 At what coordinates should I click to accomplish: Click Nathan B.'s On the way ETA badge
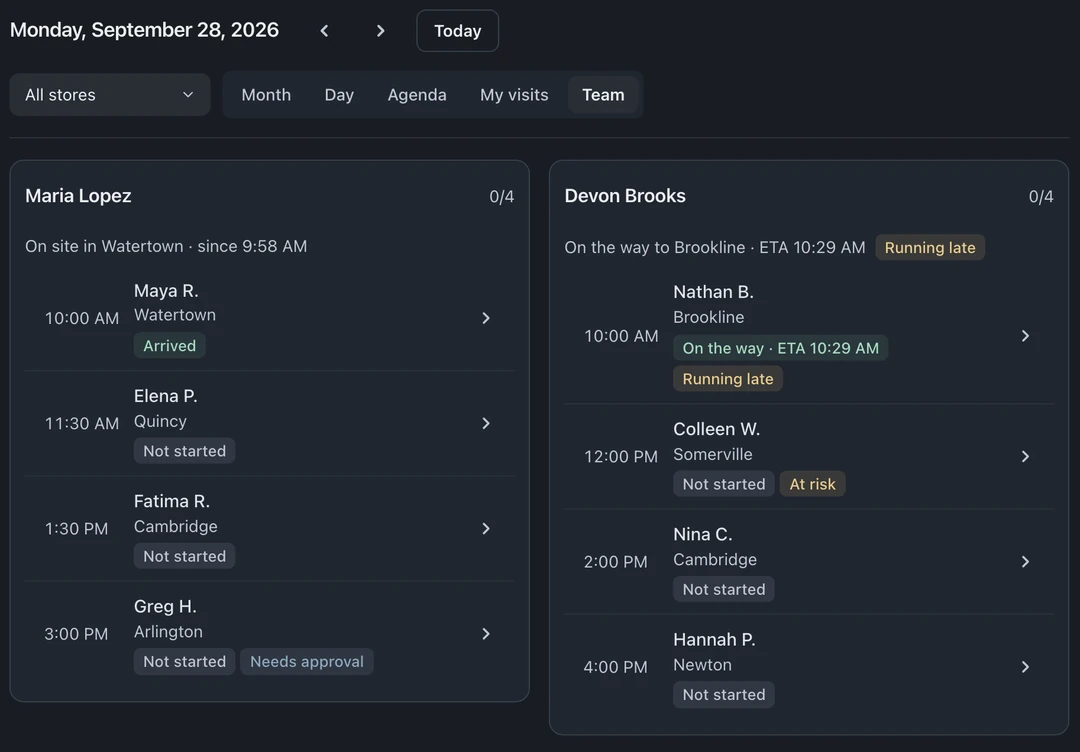click(x=780, y=348)
